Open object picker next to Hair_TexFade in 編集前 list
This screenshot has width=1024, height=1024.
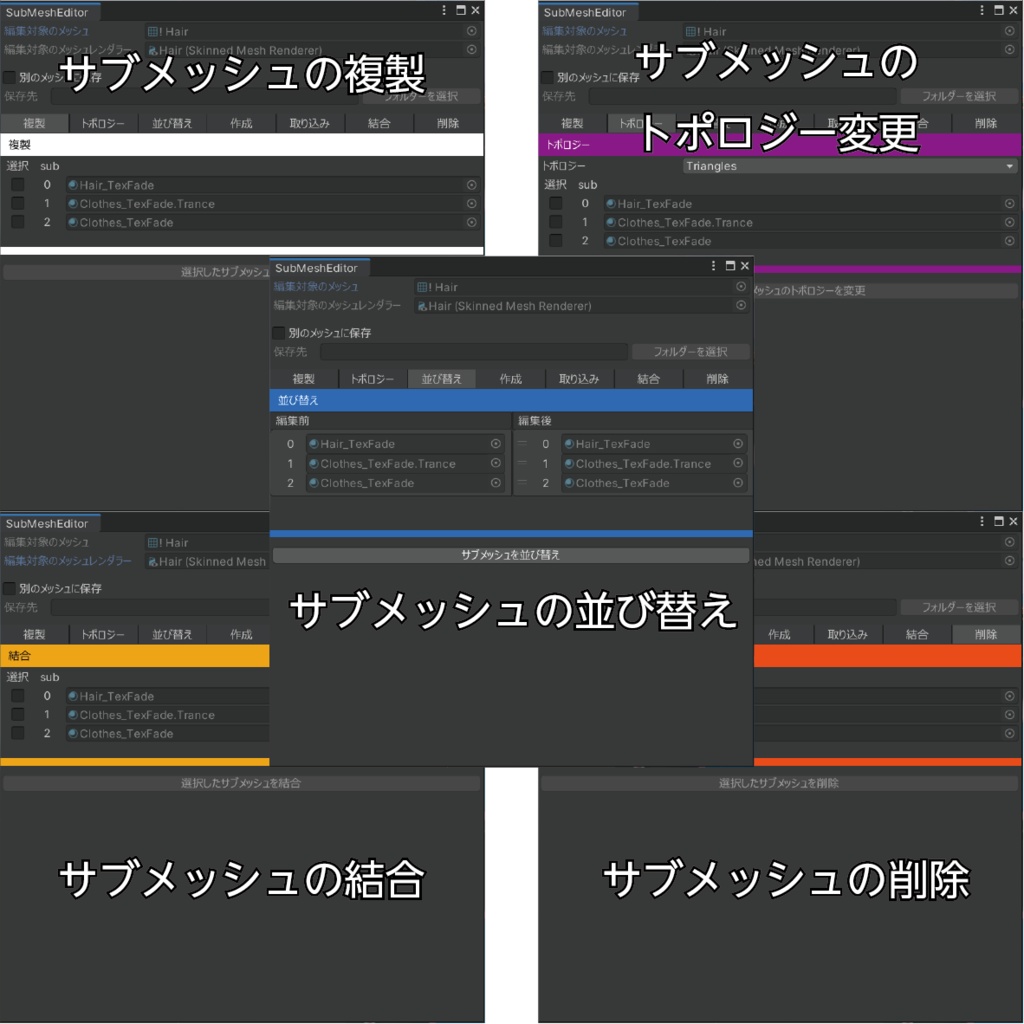point(495,443)
